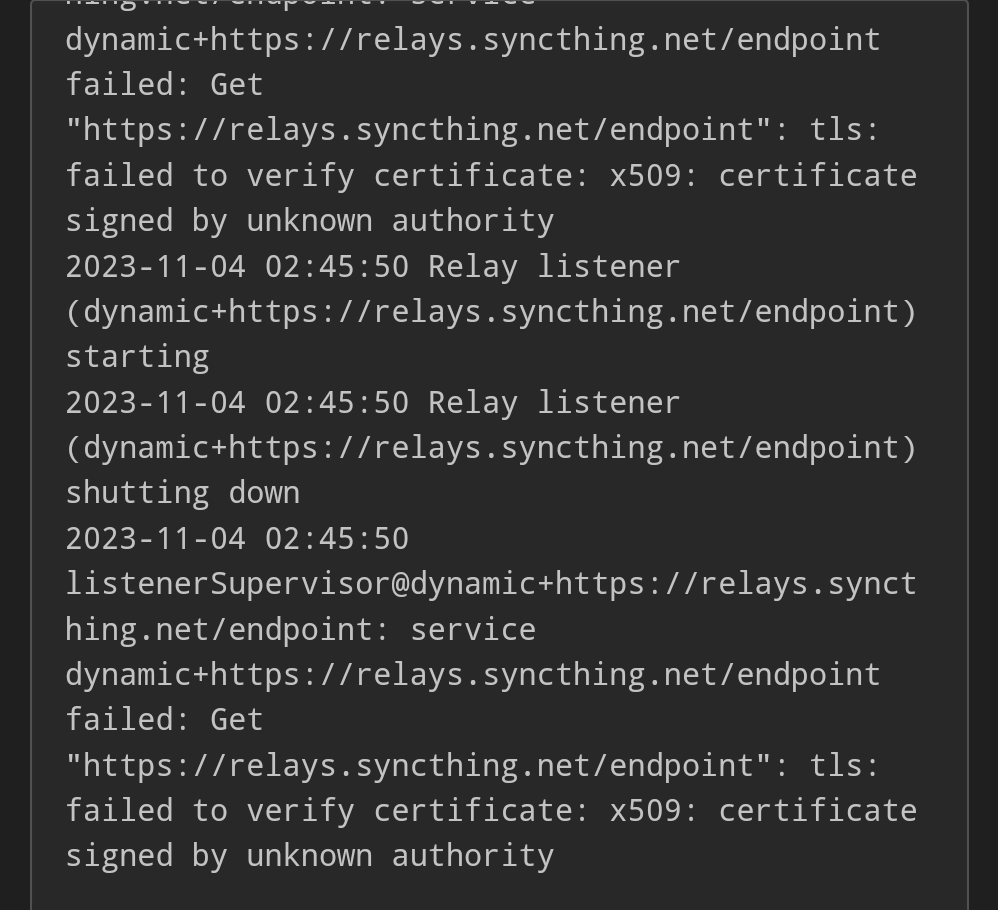Click the "shutting down" log line
The width and height of the screenshot is (998, 910).
[x=182, y=493]
